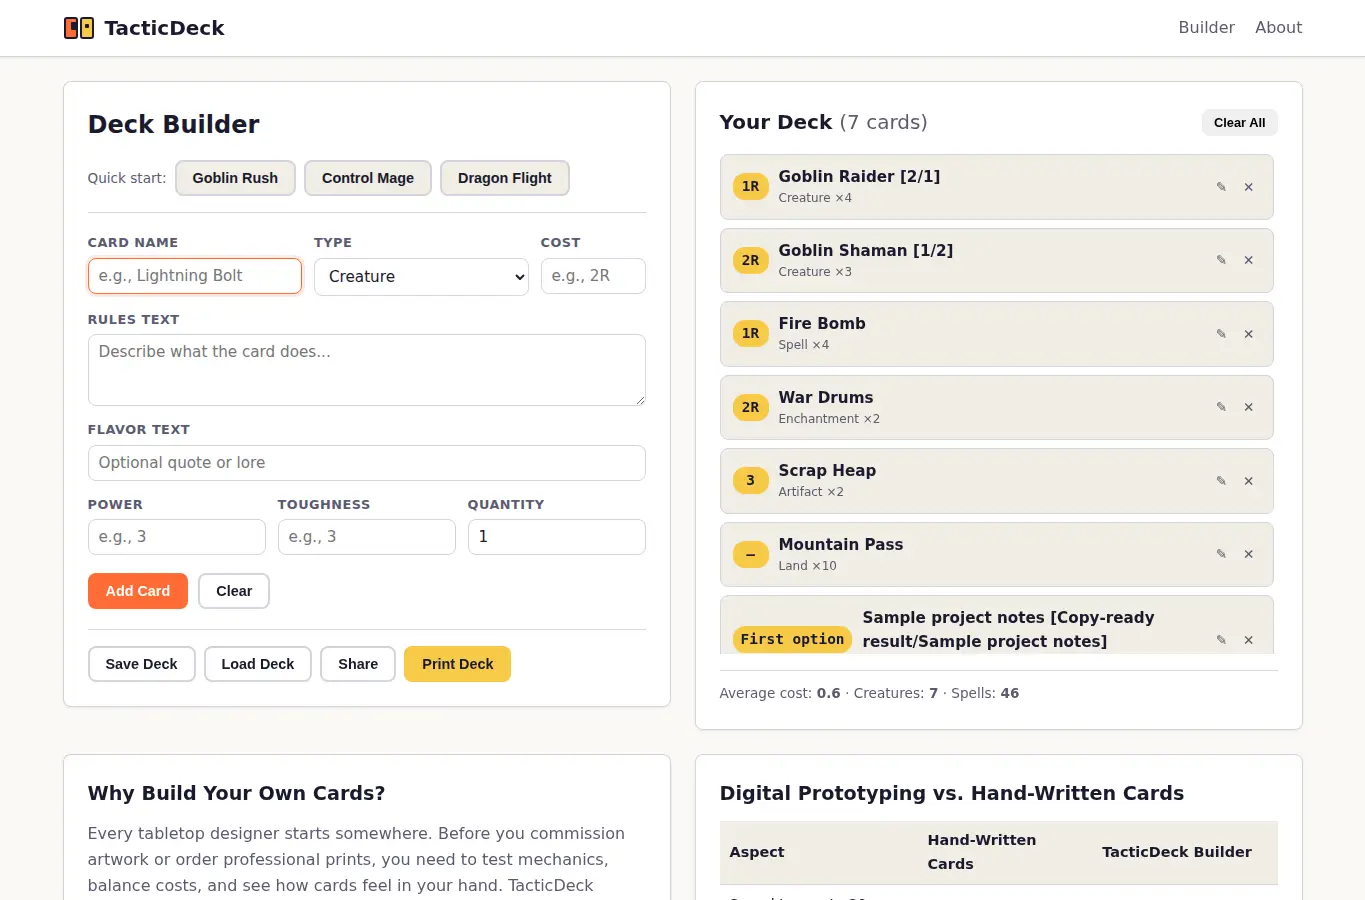Click Save Deck
Image resolution: width=1365 pixels, height=900 pixels.
pyautogui.click(x=141, y=664)
